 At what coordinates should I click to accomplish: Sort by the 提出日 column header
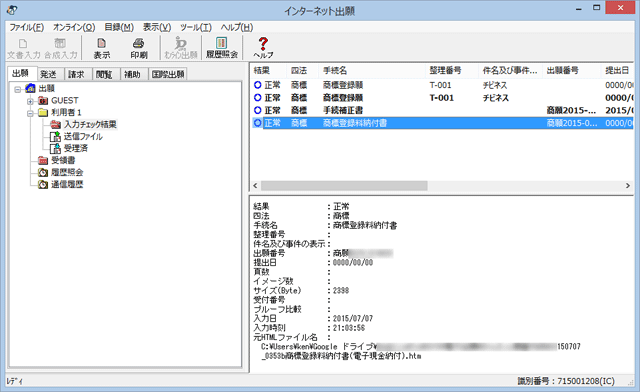click(x=617, y=71)
